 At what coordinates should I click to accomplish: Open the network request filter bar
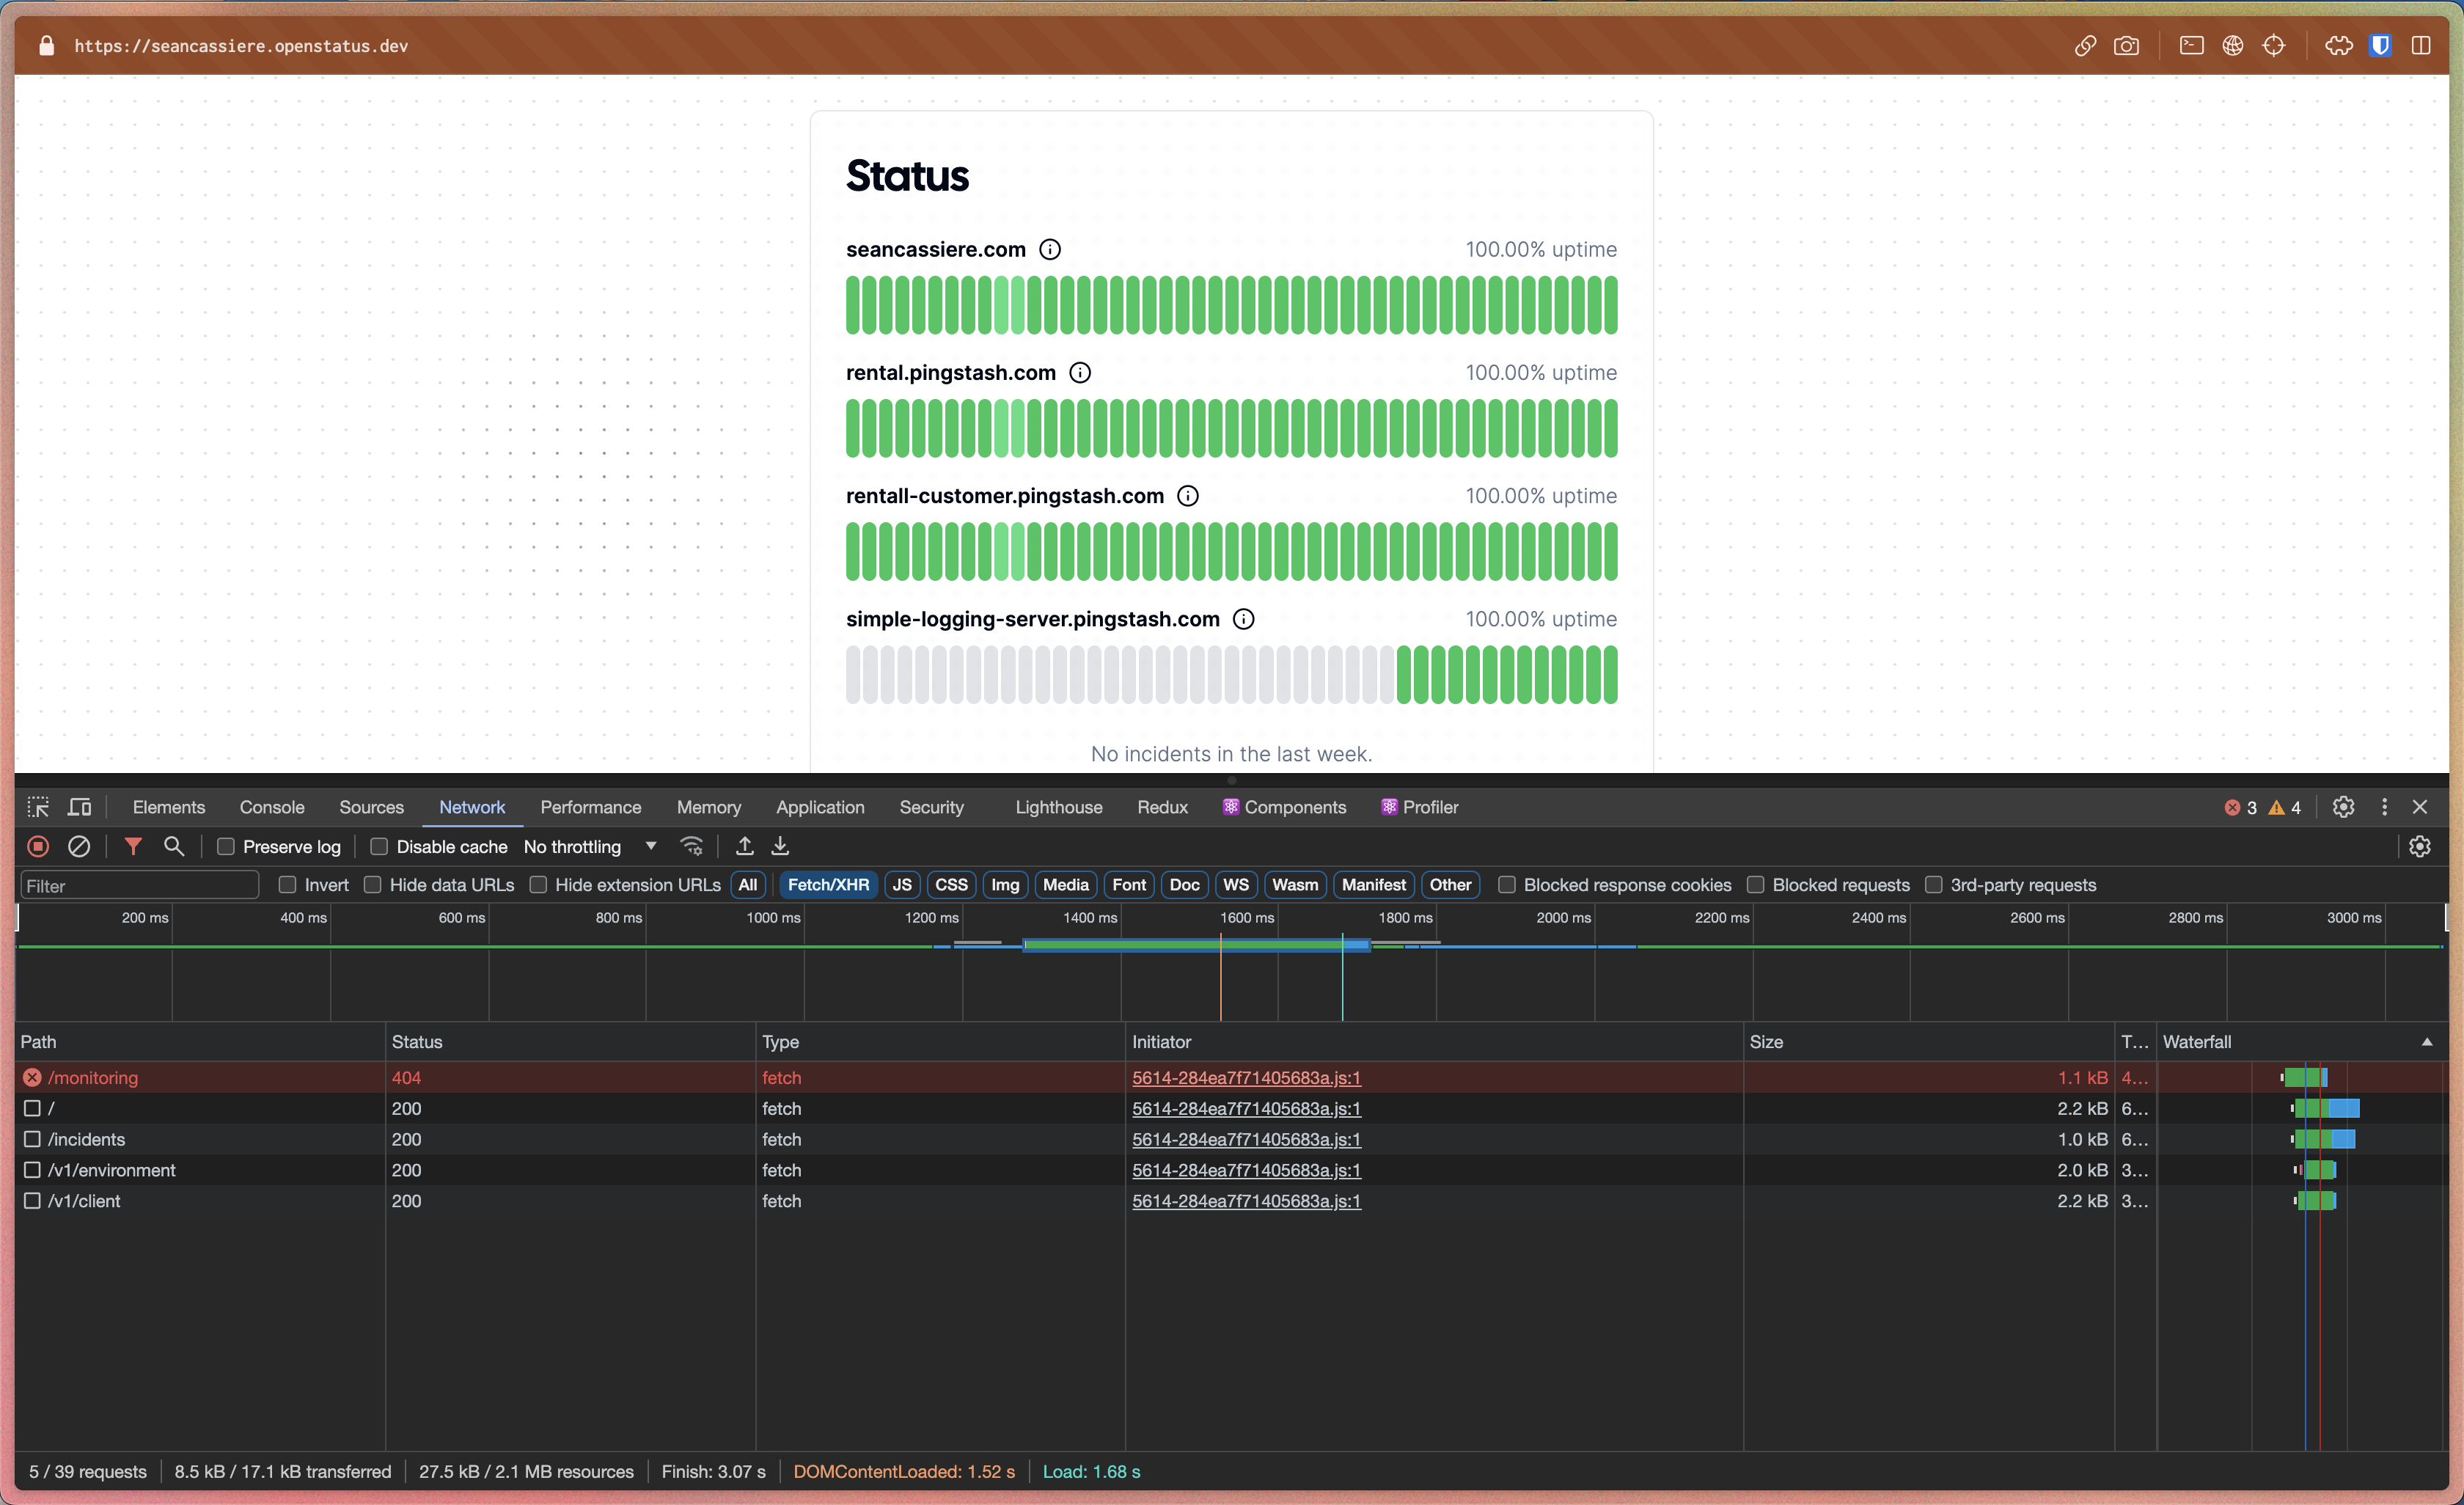coord(133,846)
